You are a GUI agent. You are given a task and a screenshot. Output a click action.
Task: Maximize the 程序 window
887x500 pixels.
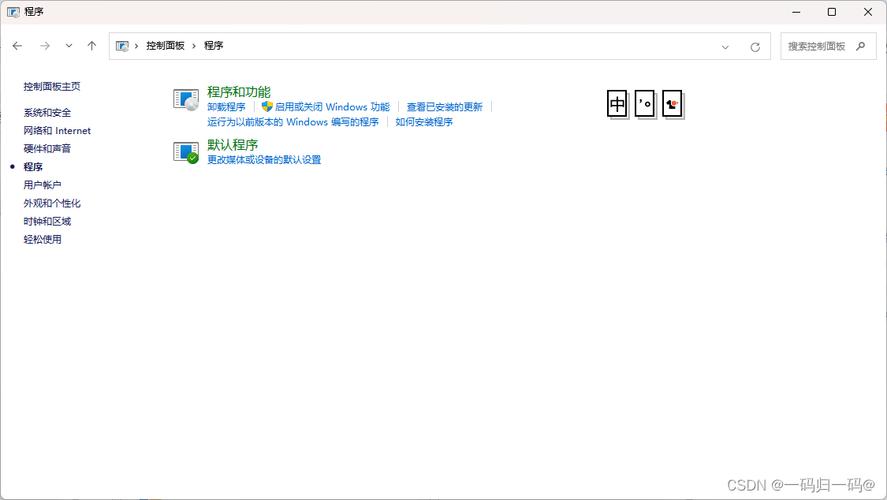pyautogui.click(x=832, y=12)
